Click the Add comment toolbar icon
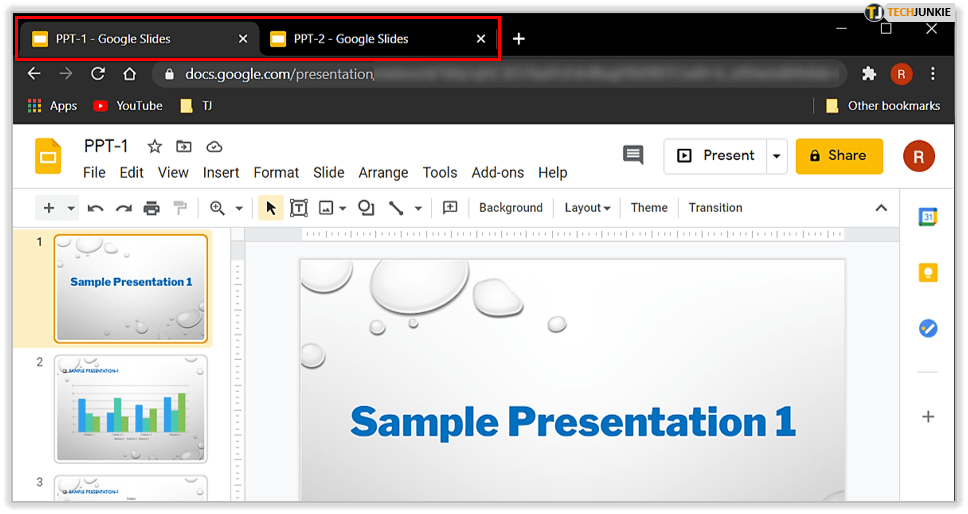This screenshot has width=968, height=514. 450,208
